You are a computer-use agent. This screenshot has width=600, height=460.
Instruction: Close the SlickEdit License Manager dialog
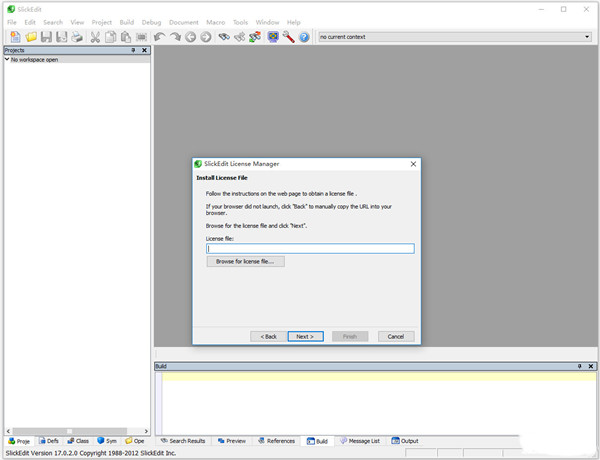pos(413,164)
